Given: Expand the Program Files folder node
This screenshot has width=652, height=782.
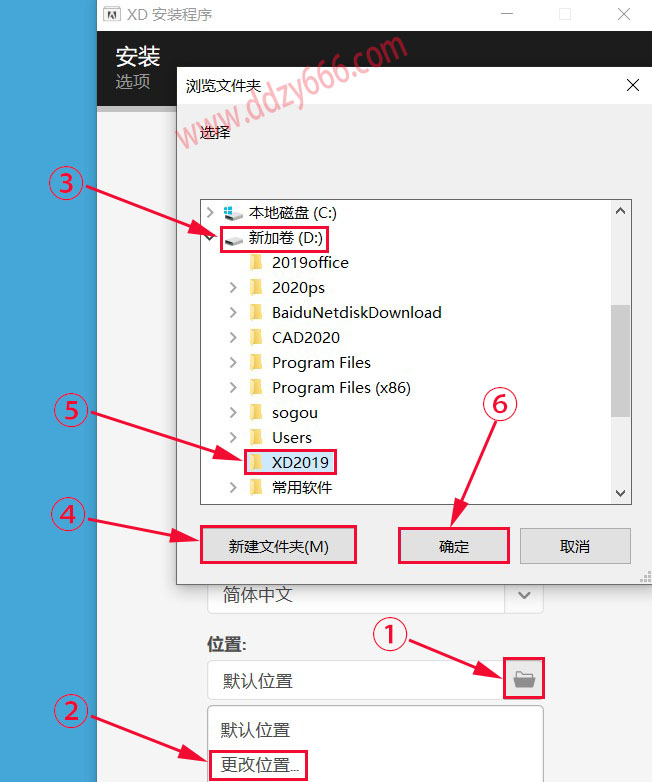Looking at the screenshot, I should (232, 362).
